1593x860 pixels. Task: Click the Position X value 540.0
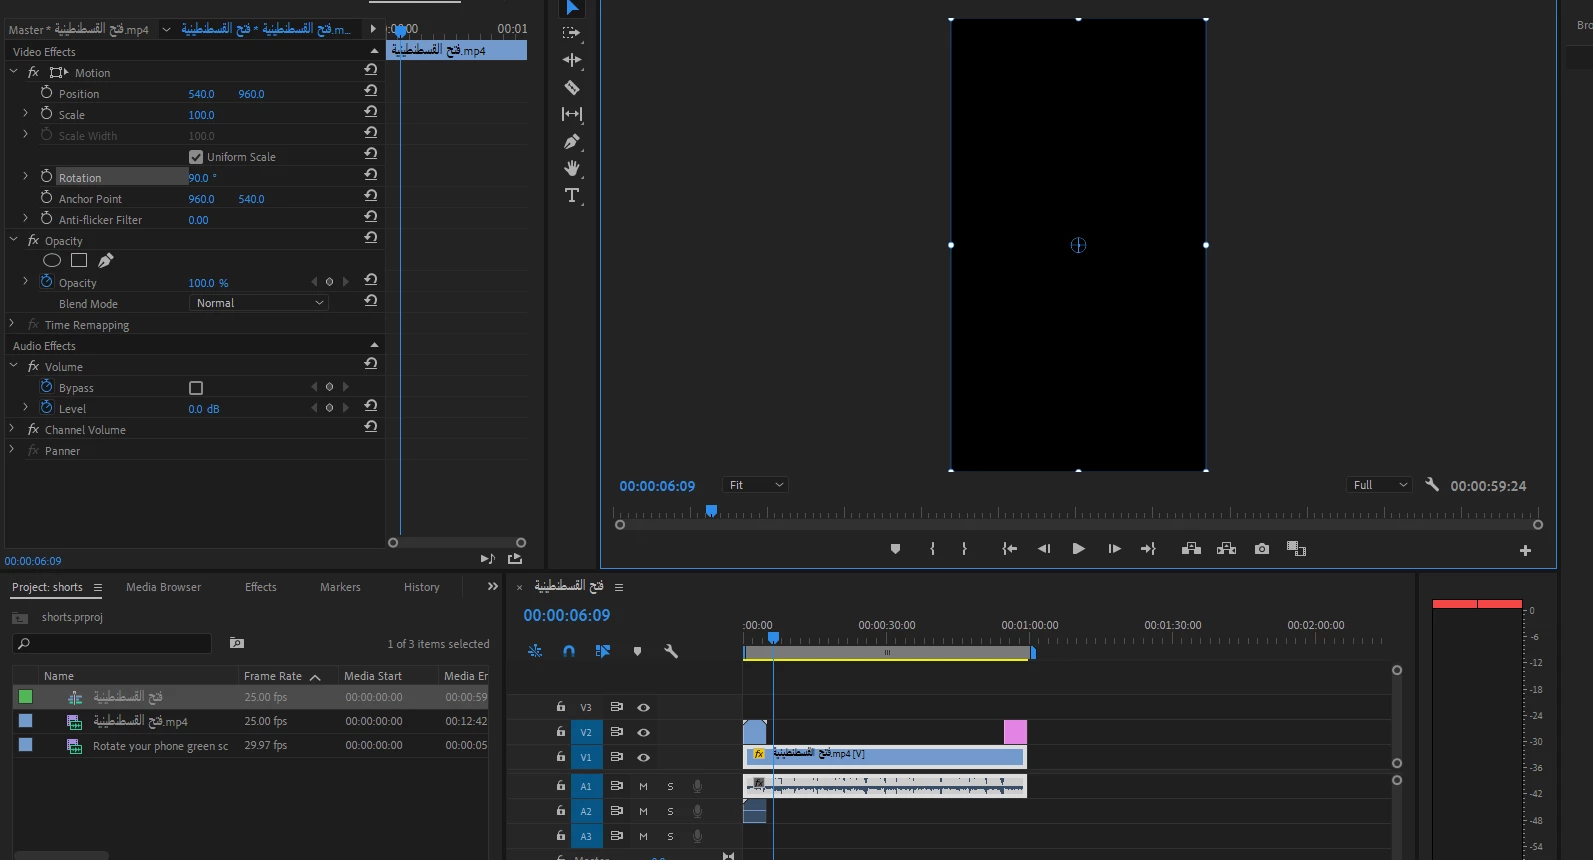click(201, 94)
